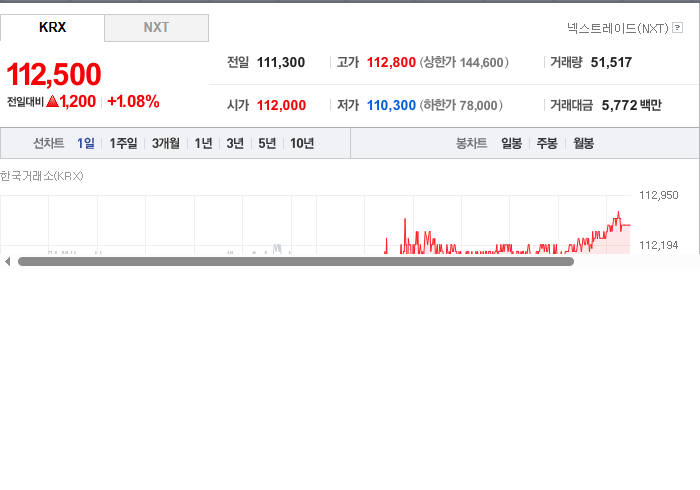Viewport: 700px width, 490px height.
Task: Select the 1일 line chart period
Action: pyautogui.click(x=86, y=143)
